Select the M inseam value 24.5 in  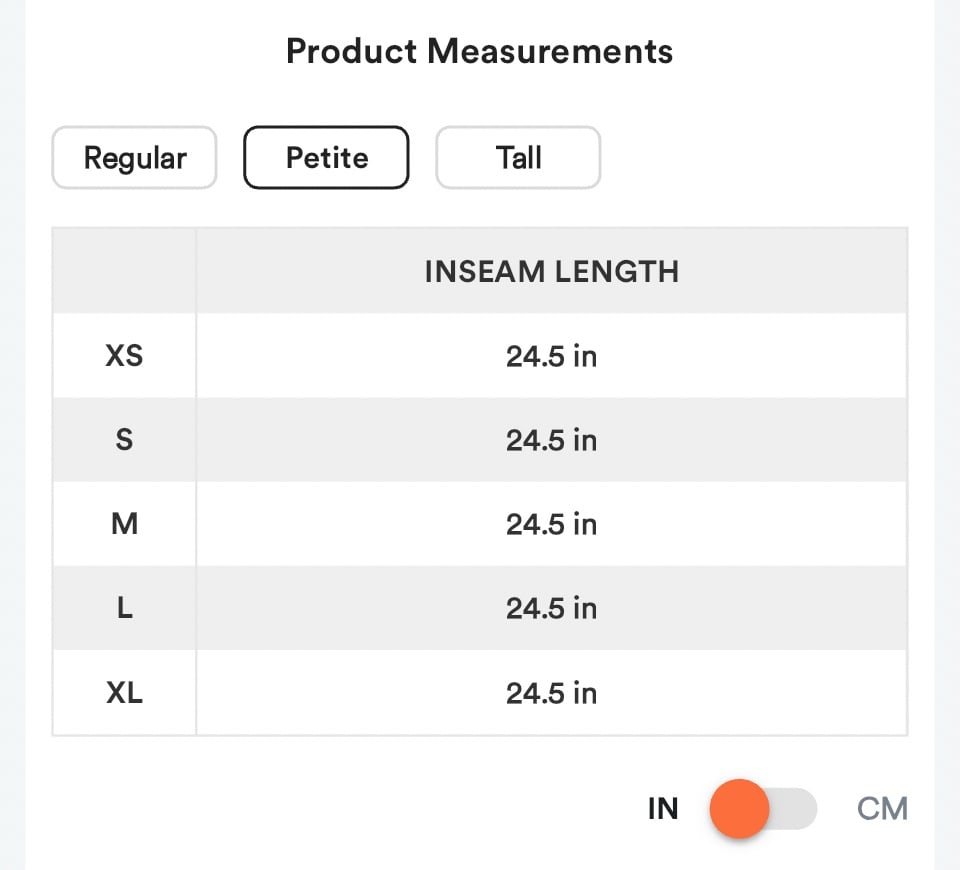click(551, 524)
